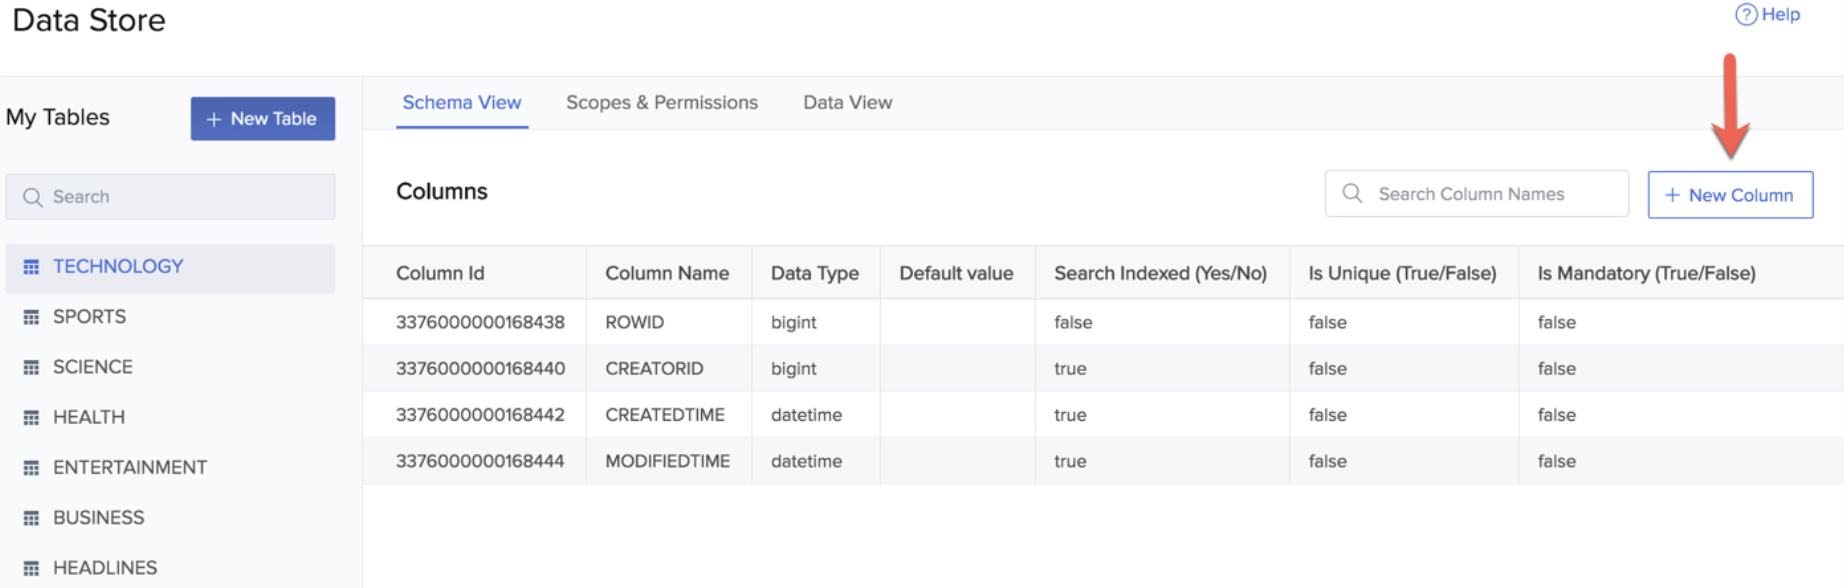Image resolution: width=1844 pixels, height=588 pixels.
Task: Click the table icon beside TECHNOLOGY
Action: (x=31, y=267)
